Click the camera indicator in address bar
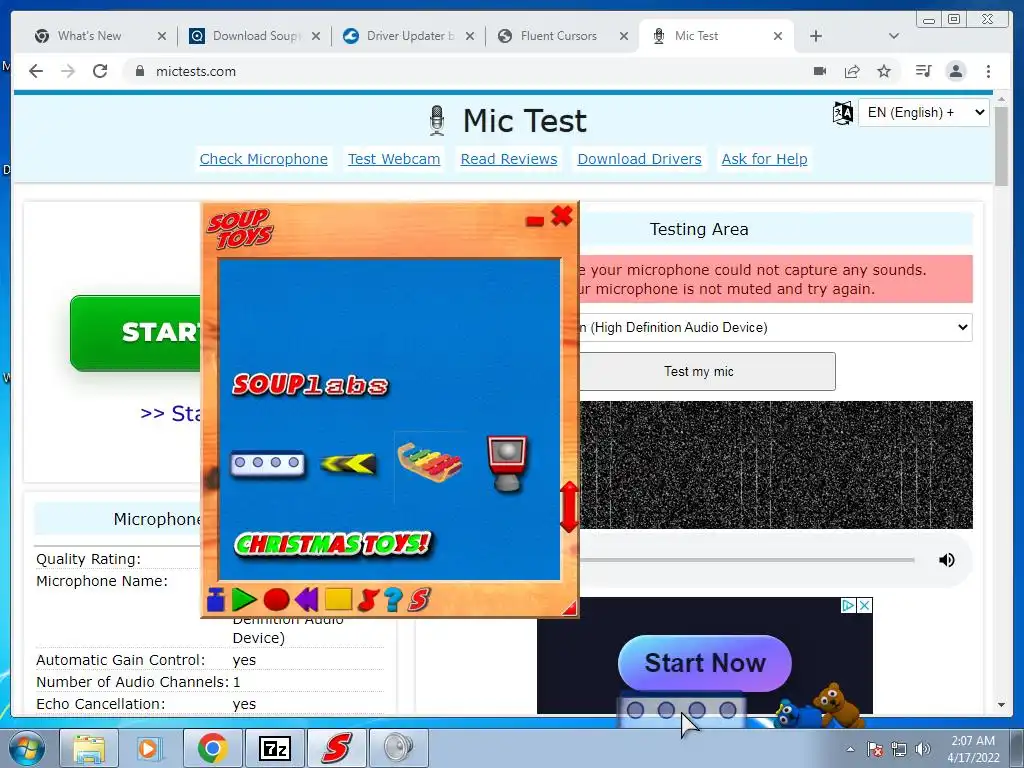The image size is (1024, 768). [x=820, y=71]
